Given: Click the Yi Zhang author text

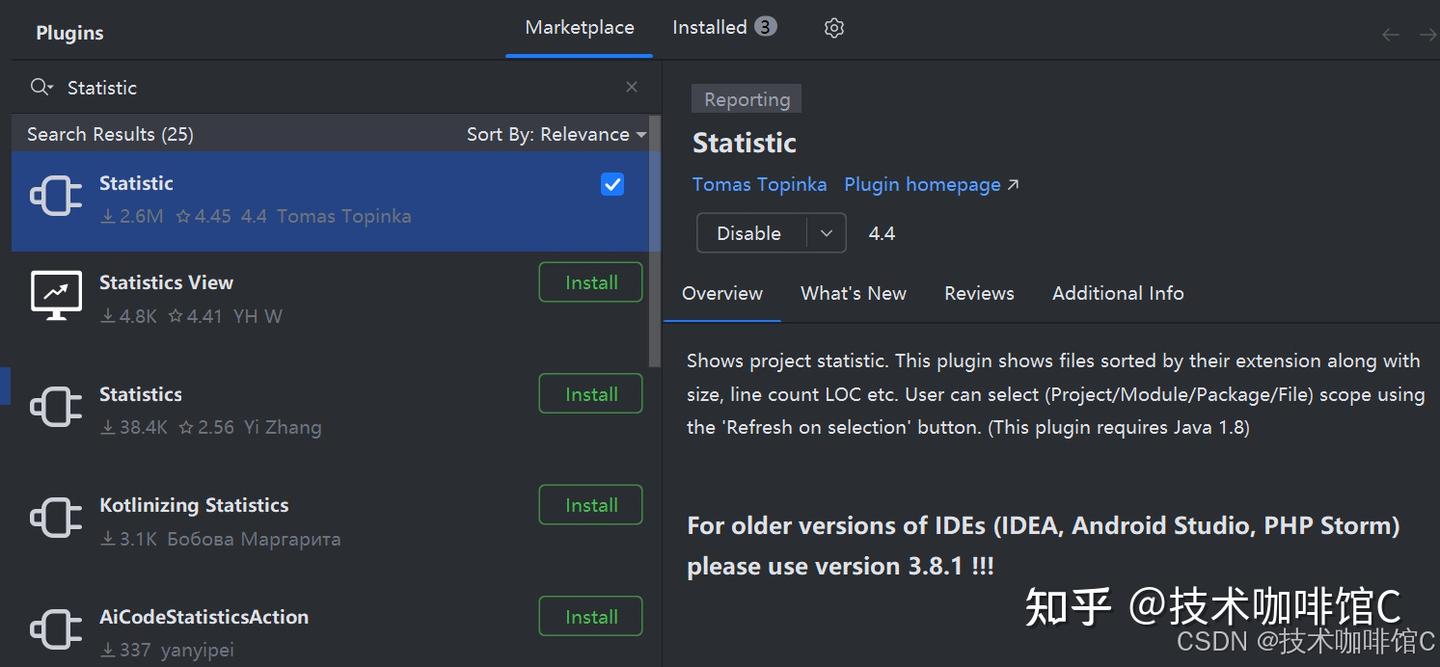Looking at the screenshot, I should (283, 427).
